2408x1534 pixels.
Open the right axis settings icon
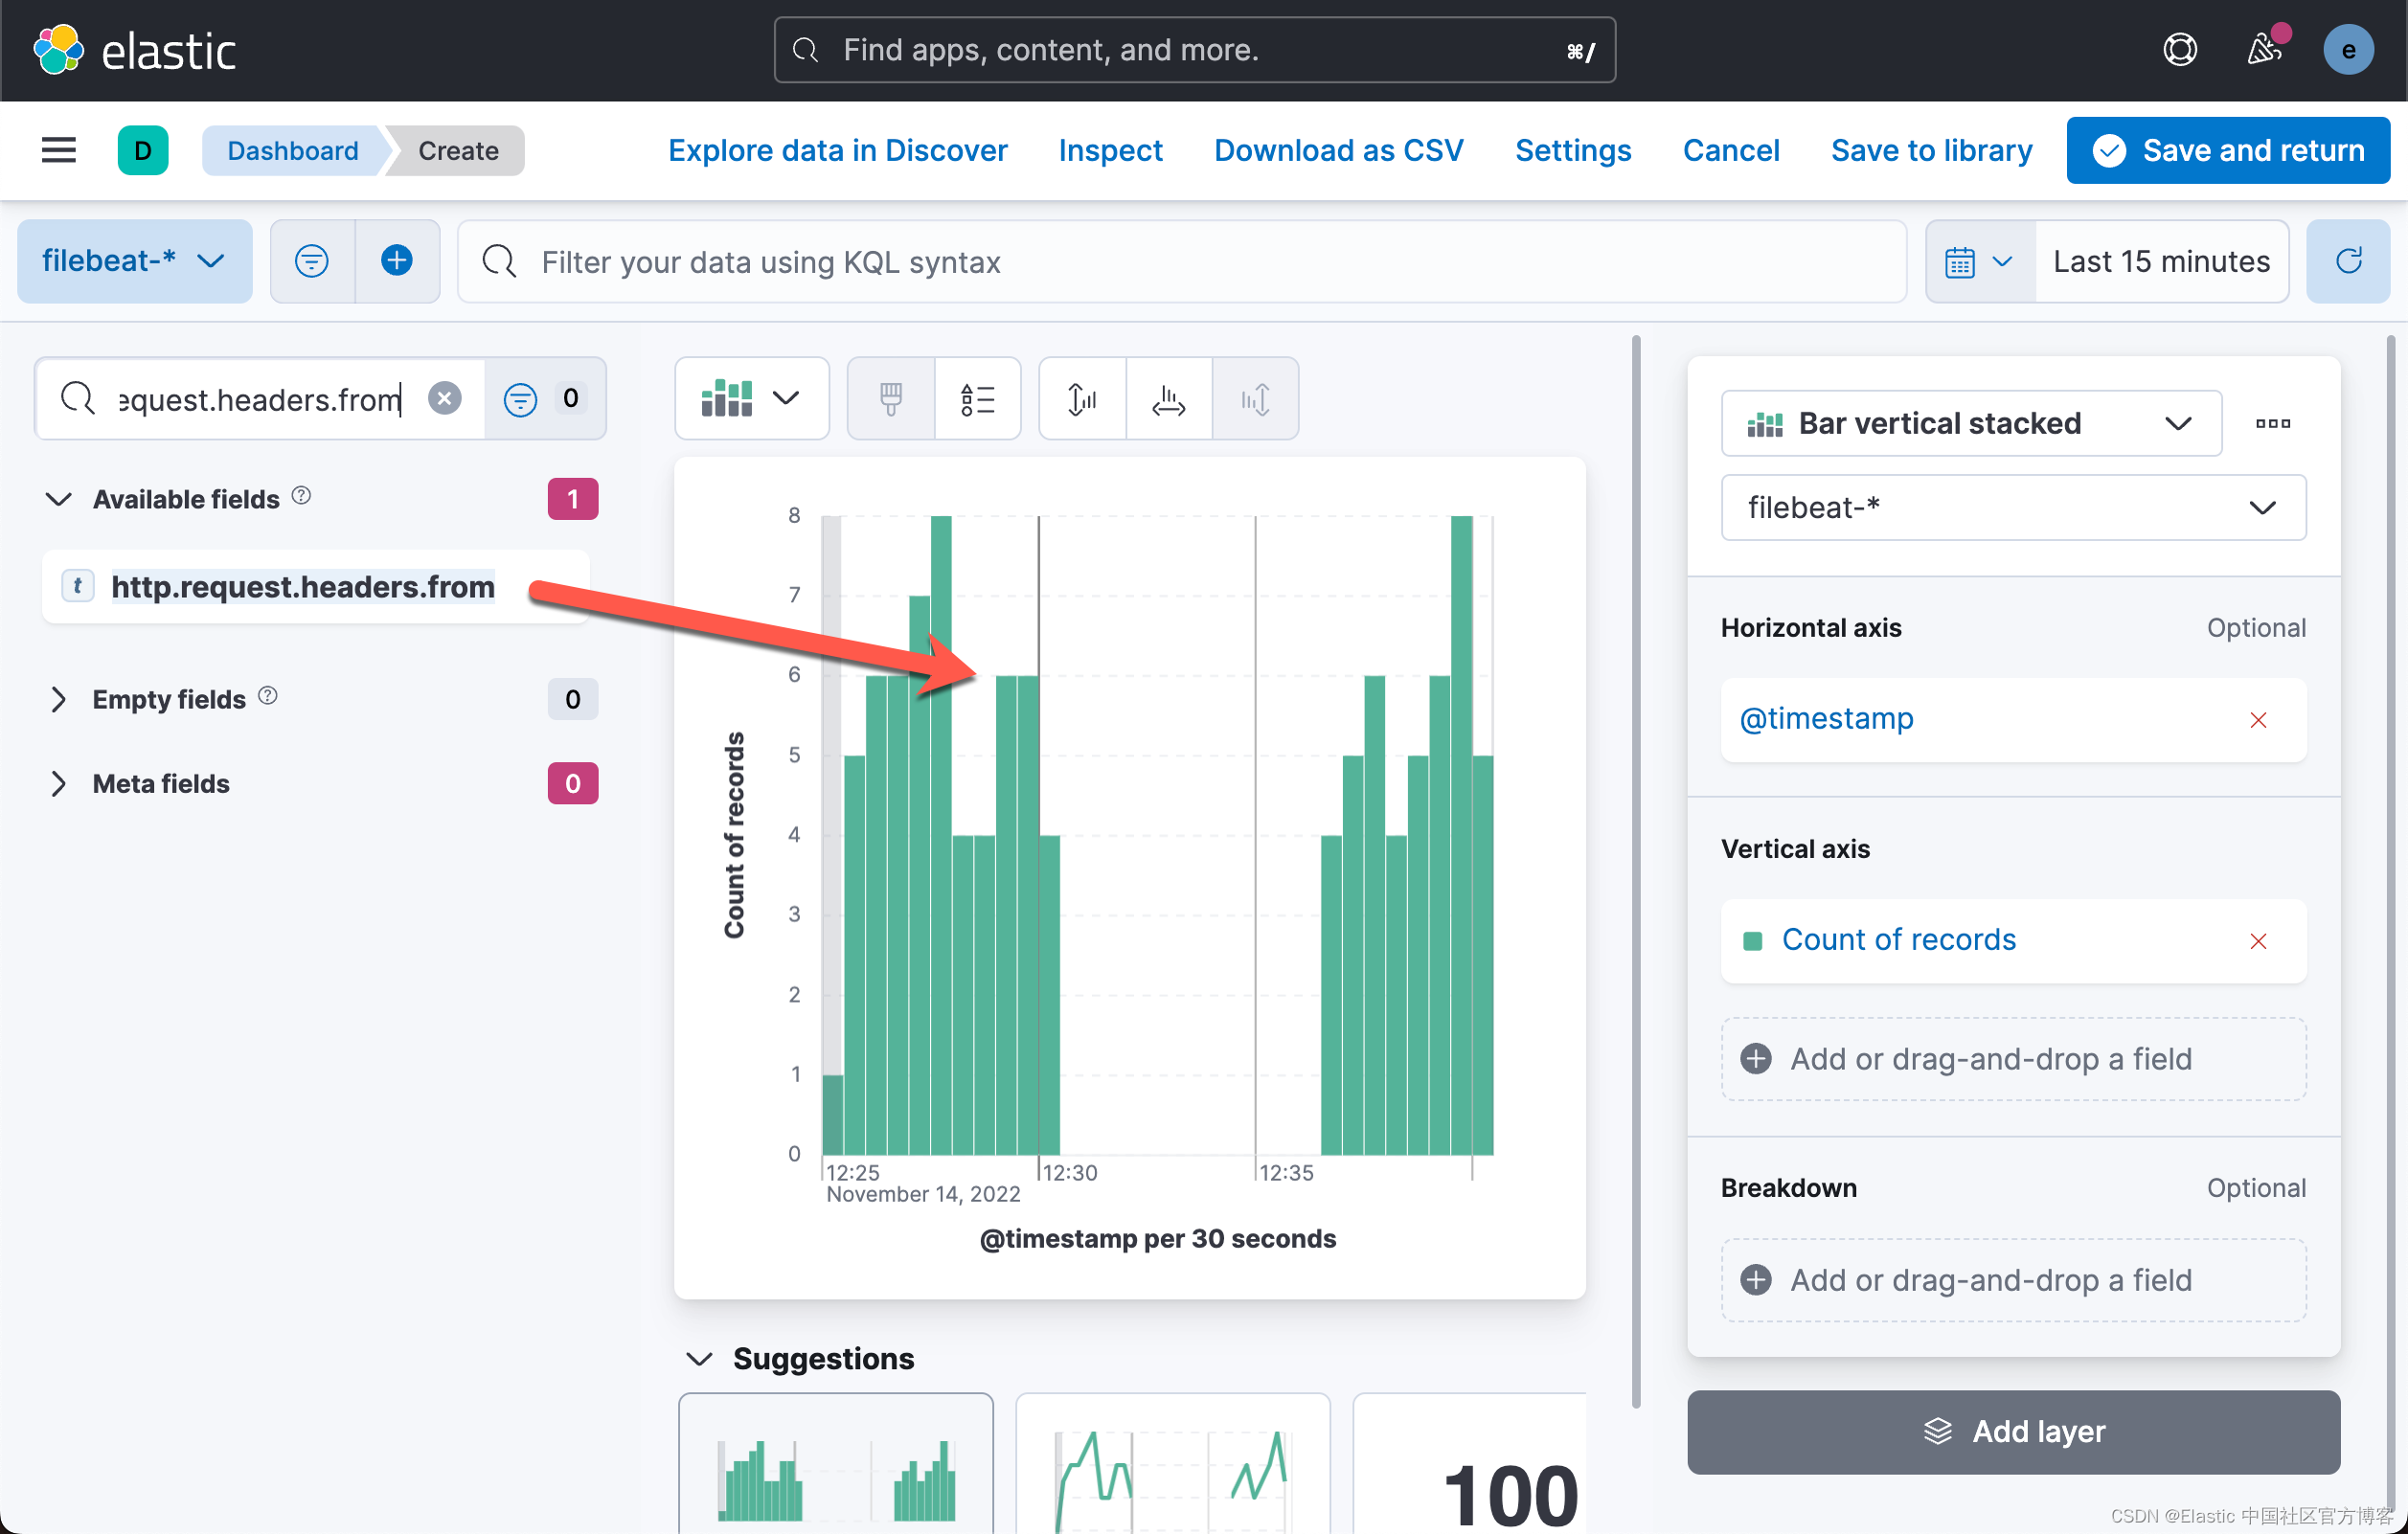coord(1255,398)
